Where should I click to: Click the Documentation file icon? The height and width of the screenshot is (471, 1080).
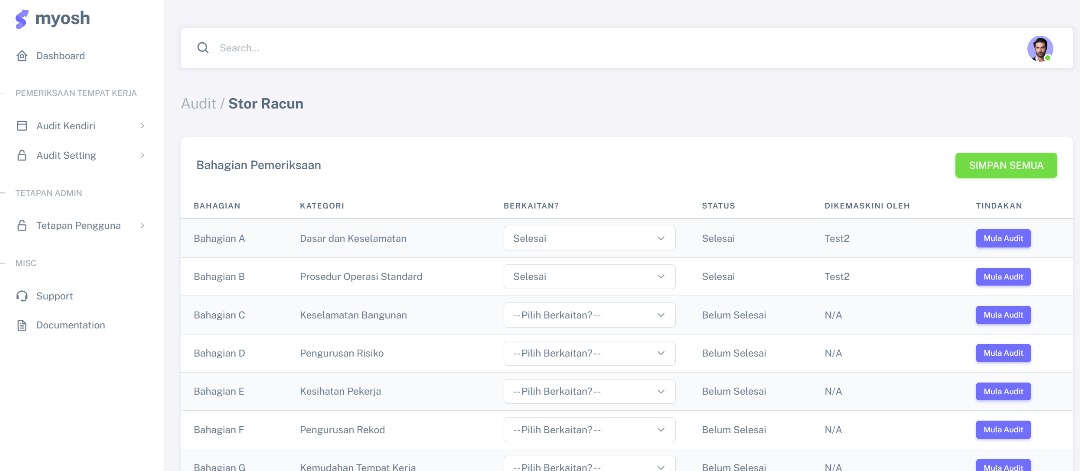[22, 325]
